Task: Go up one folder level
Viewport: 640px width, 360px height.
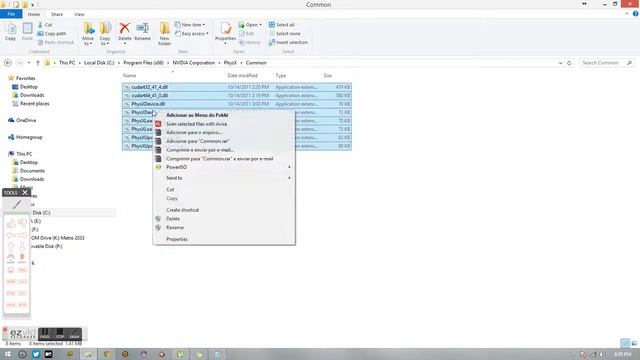Action: [x=38, y=63]
